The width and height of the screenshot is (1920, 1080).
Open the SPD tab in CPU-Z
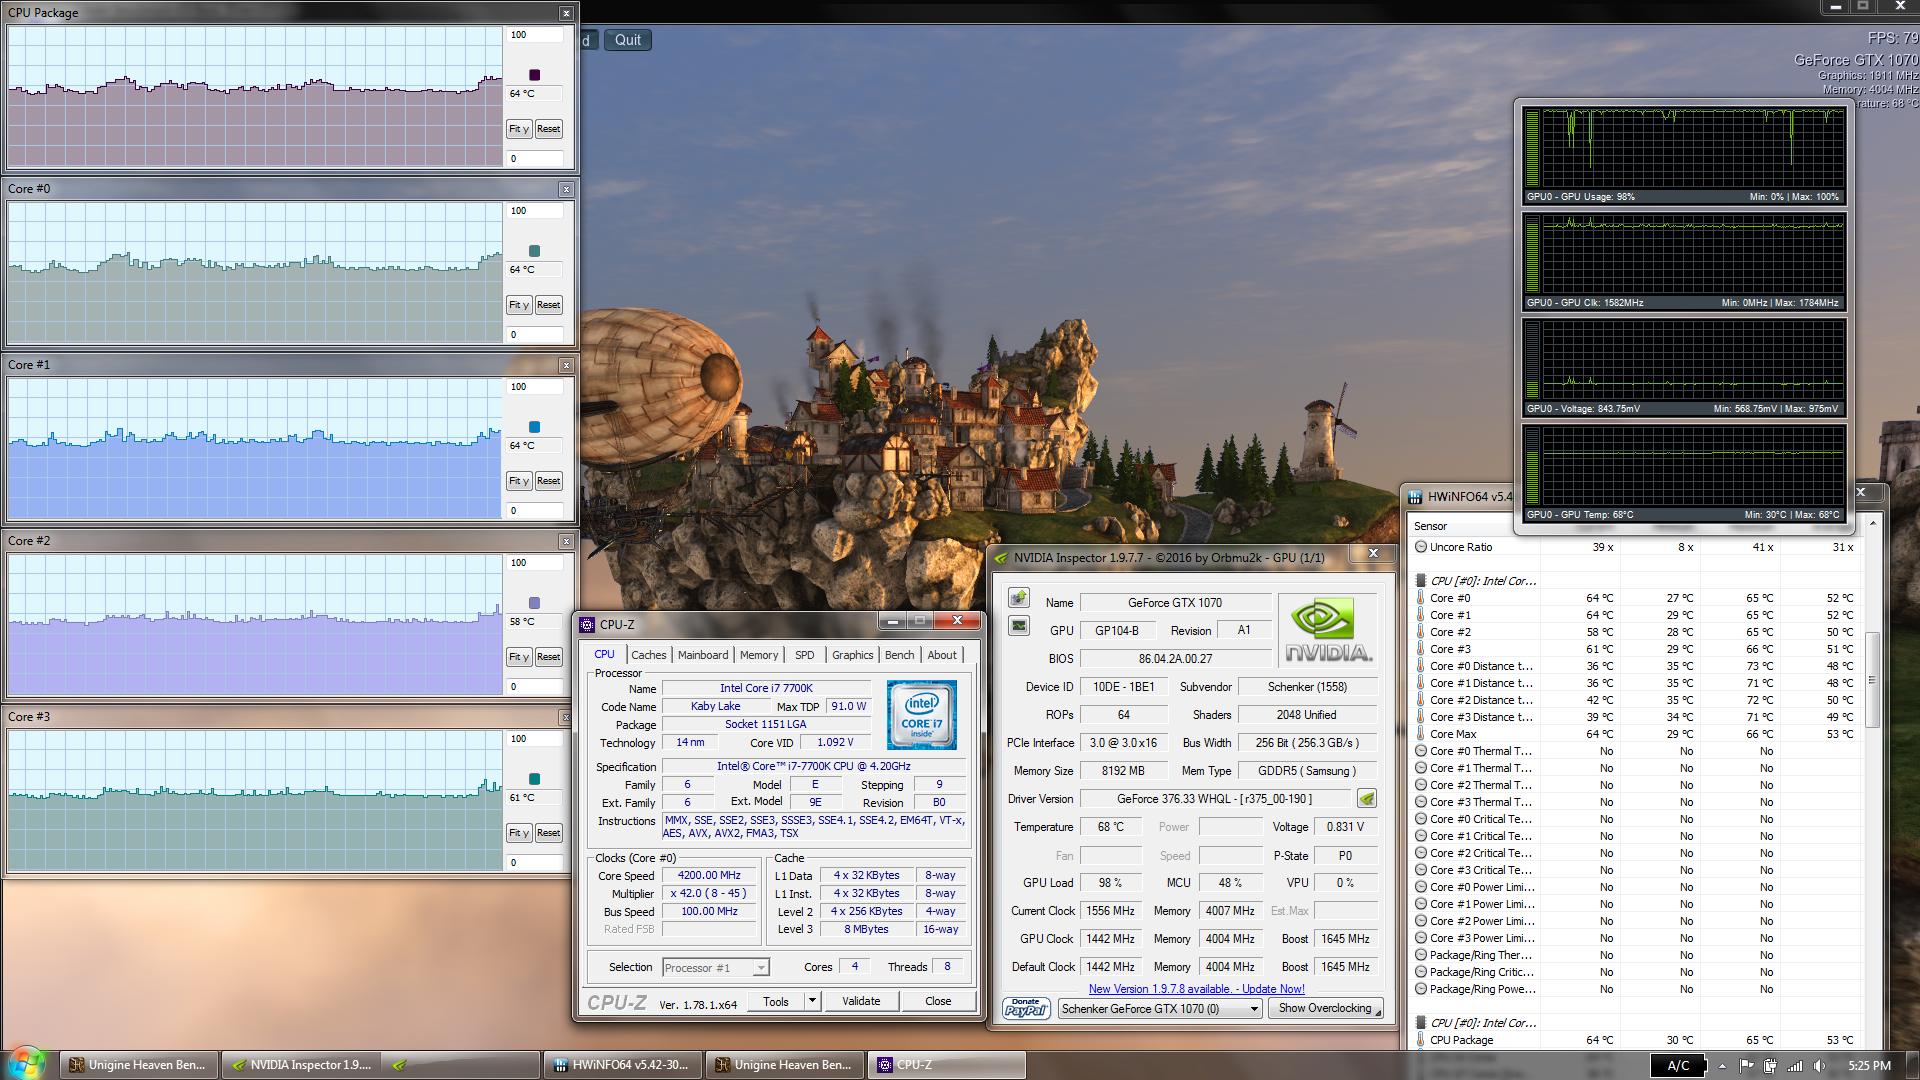[804, 655]
